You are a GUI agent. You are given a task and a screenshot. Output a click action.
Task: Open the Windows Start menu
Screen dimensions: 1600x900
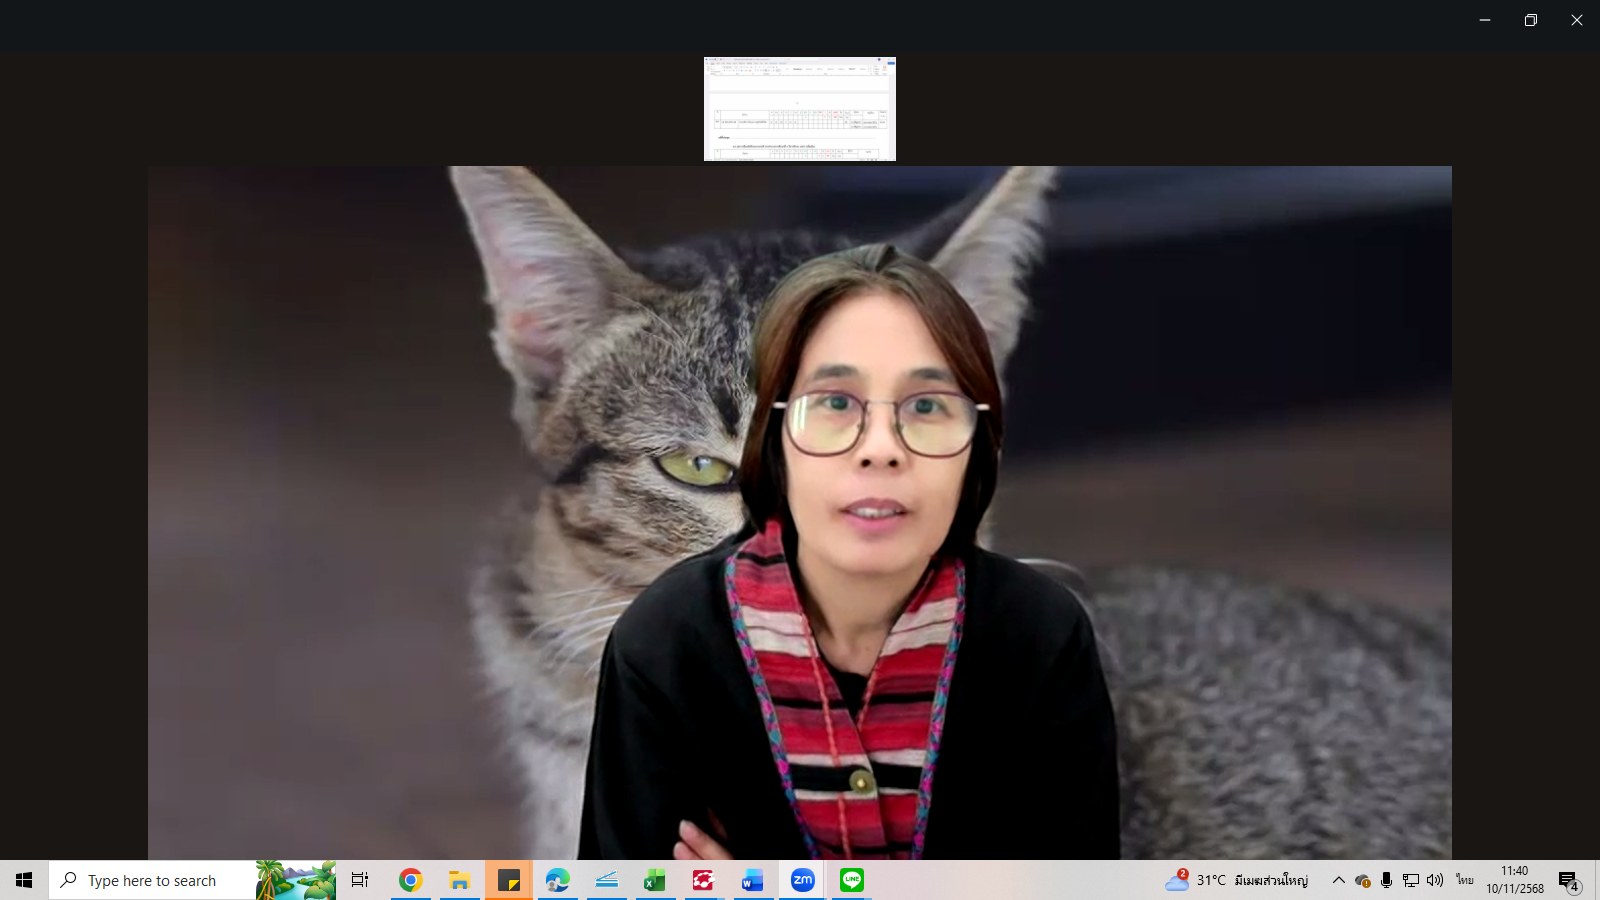24,880
